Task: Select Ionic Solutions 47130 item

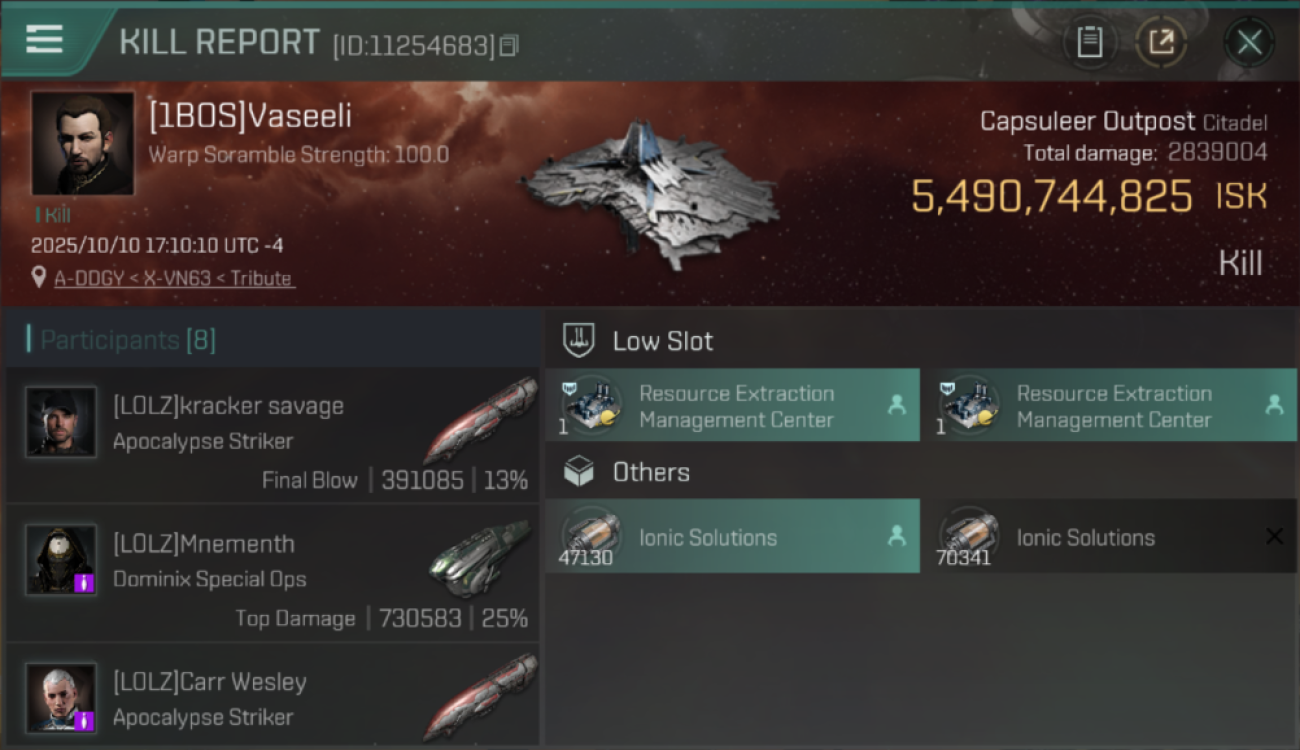Action: [x=732, y=537]
